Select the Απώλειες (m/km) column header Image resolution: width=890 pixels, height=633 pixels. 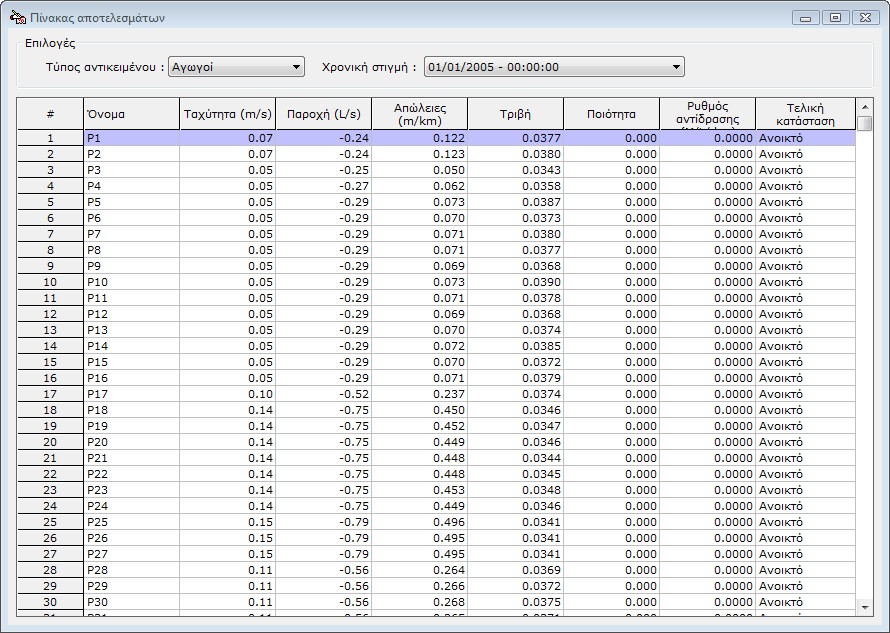tap(419, 114)
